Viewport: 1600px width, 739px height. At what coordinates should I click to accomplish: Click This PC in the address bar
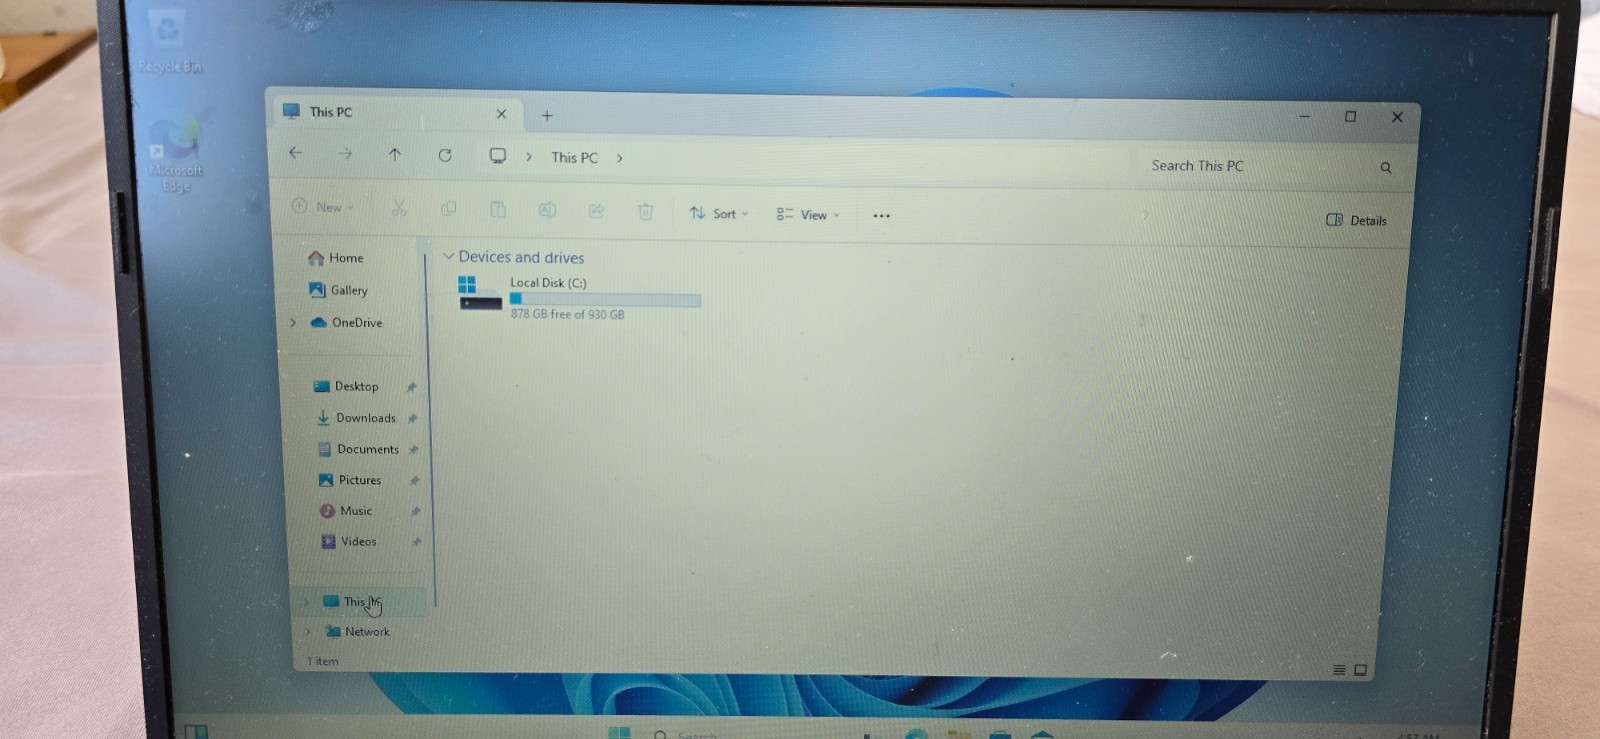point(574,157)
